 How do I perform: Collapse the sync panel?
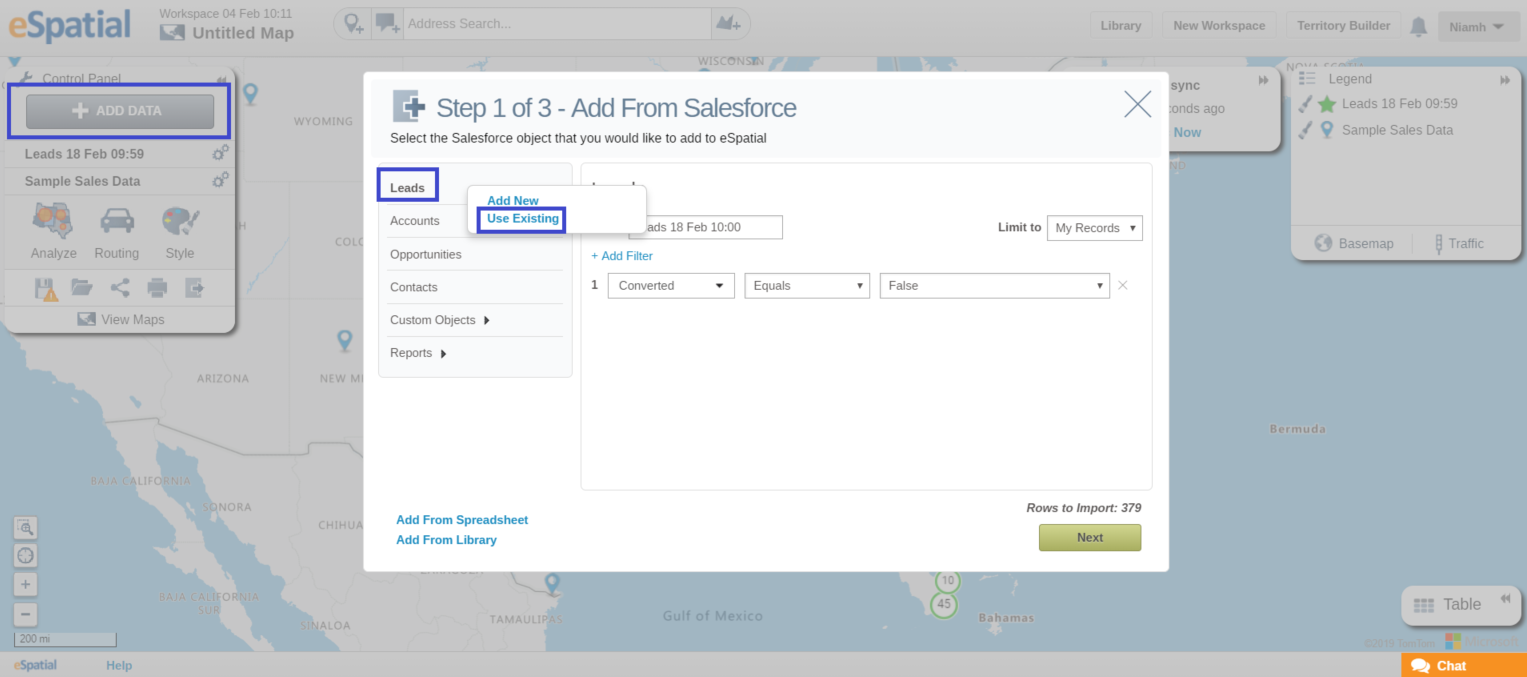point(1264,80)
